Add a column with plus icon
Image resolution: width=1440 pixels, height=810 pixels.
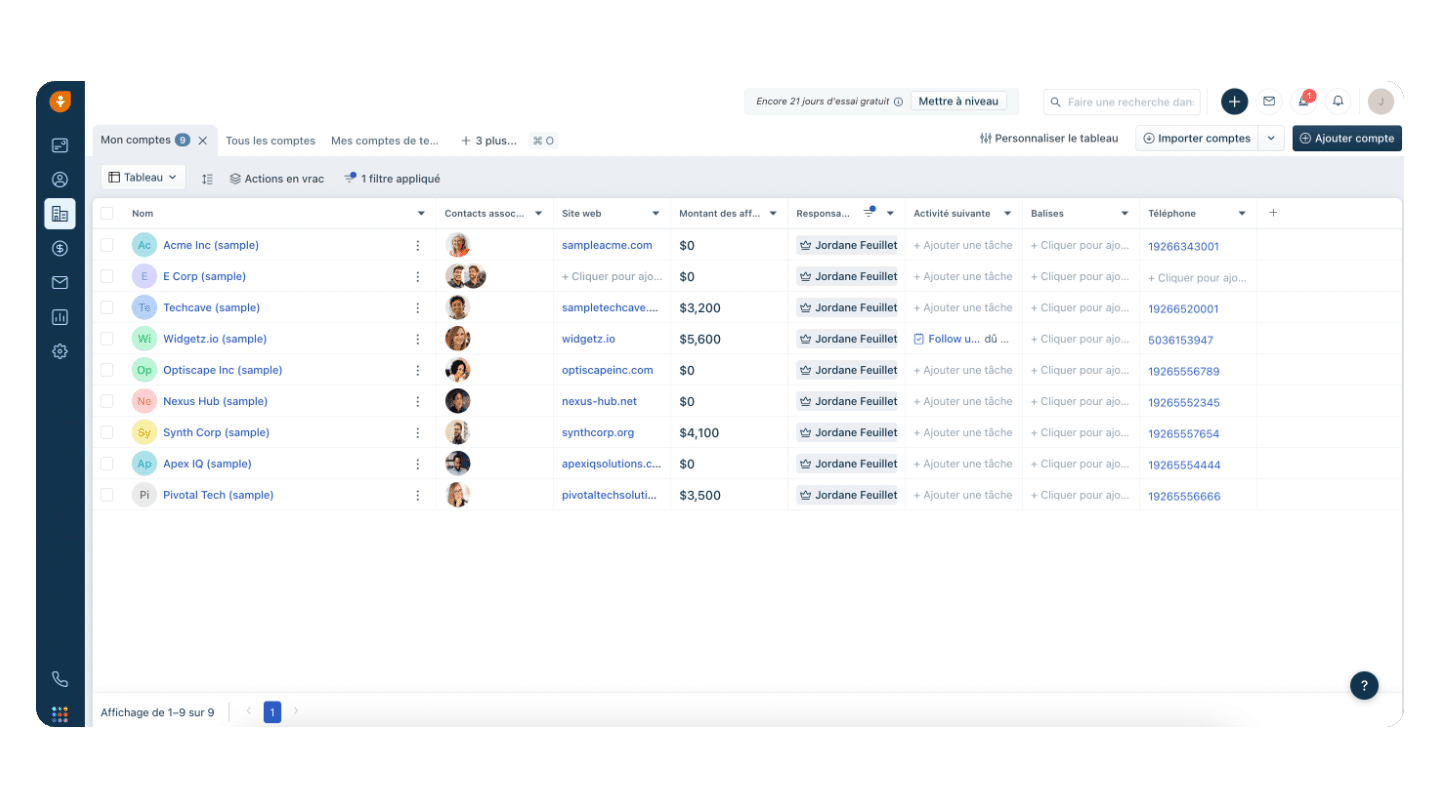click(x=1273, y=213)
